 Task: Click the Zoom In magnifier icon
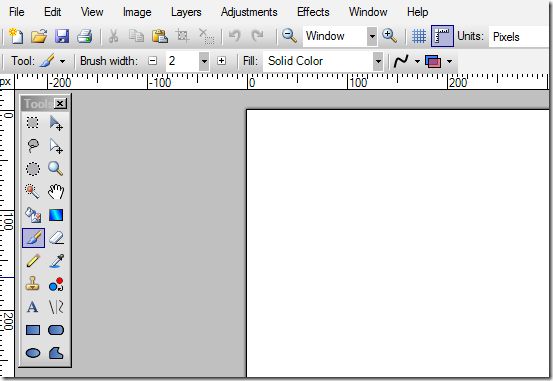coord(389,36)
